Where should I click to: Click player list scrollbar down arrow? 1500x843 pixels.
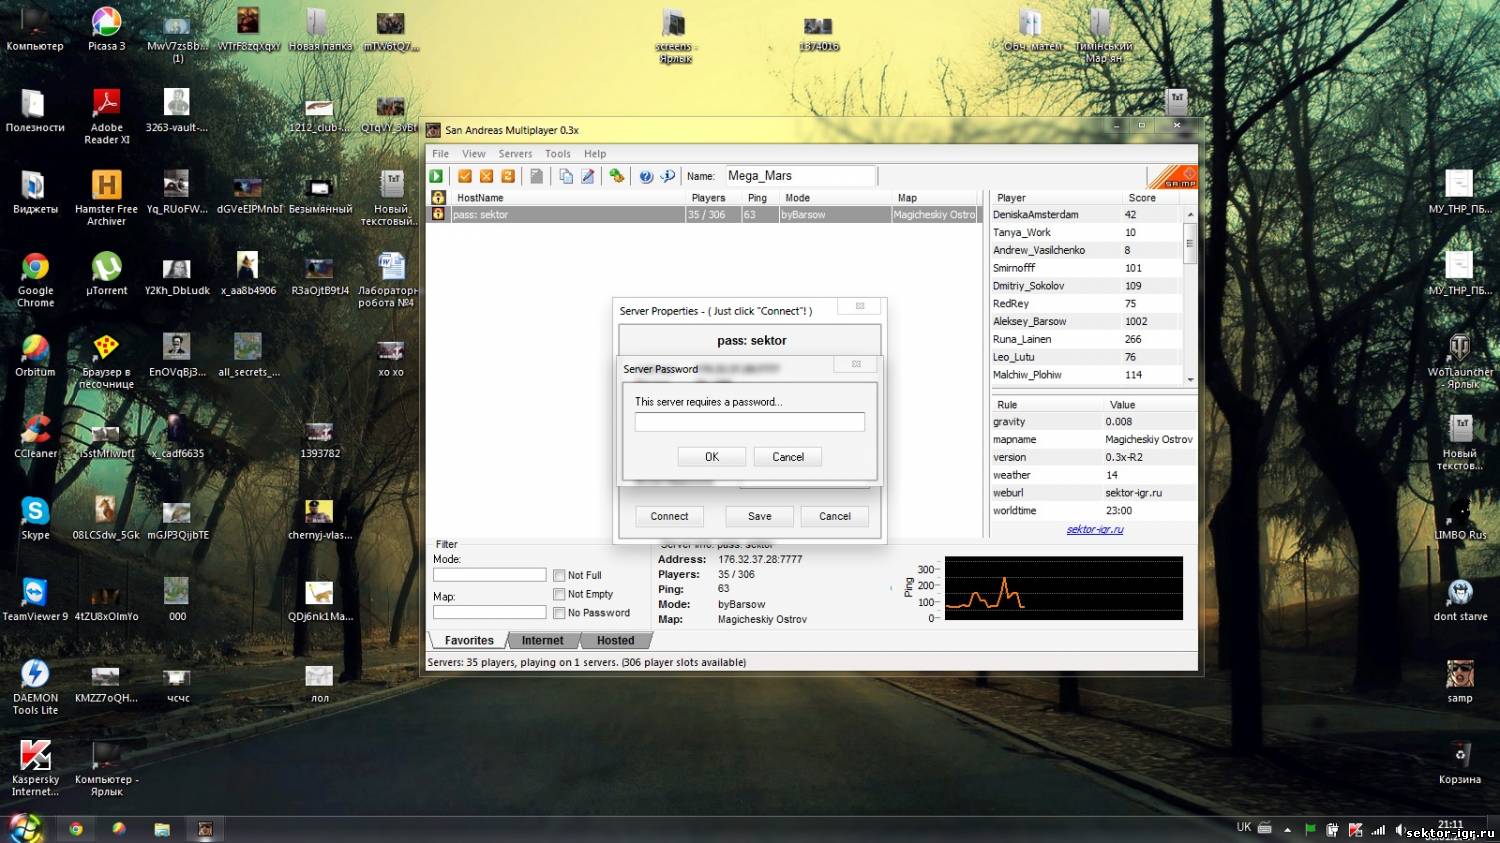(x=1190, y=380)
